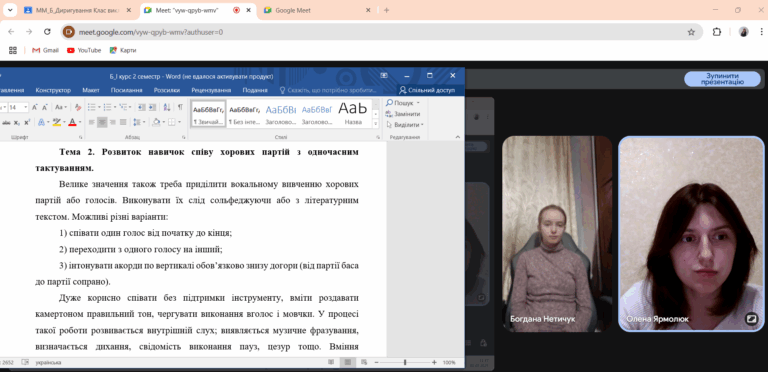Open the Виділити dropdown in editing group
The height and width of the screenshot is (372, 768).
(405, 125)
